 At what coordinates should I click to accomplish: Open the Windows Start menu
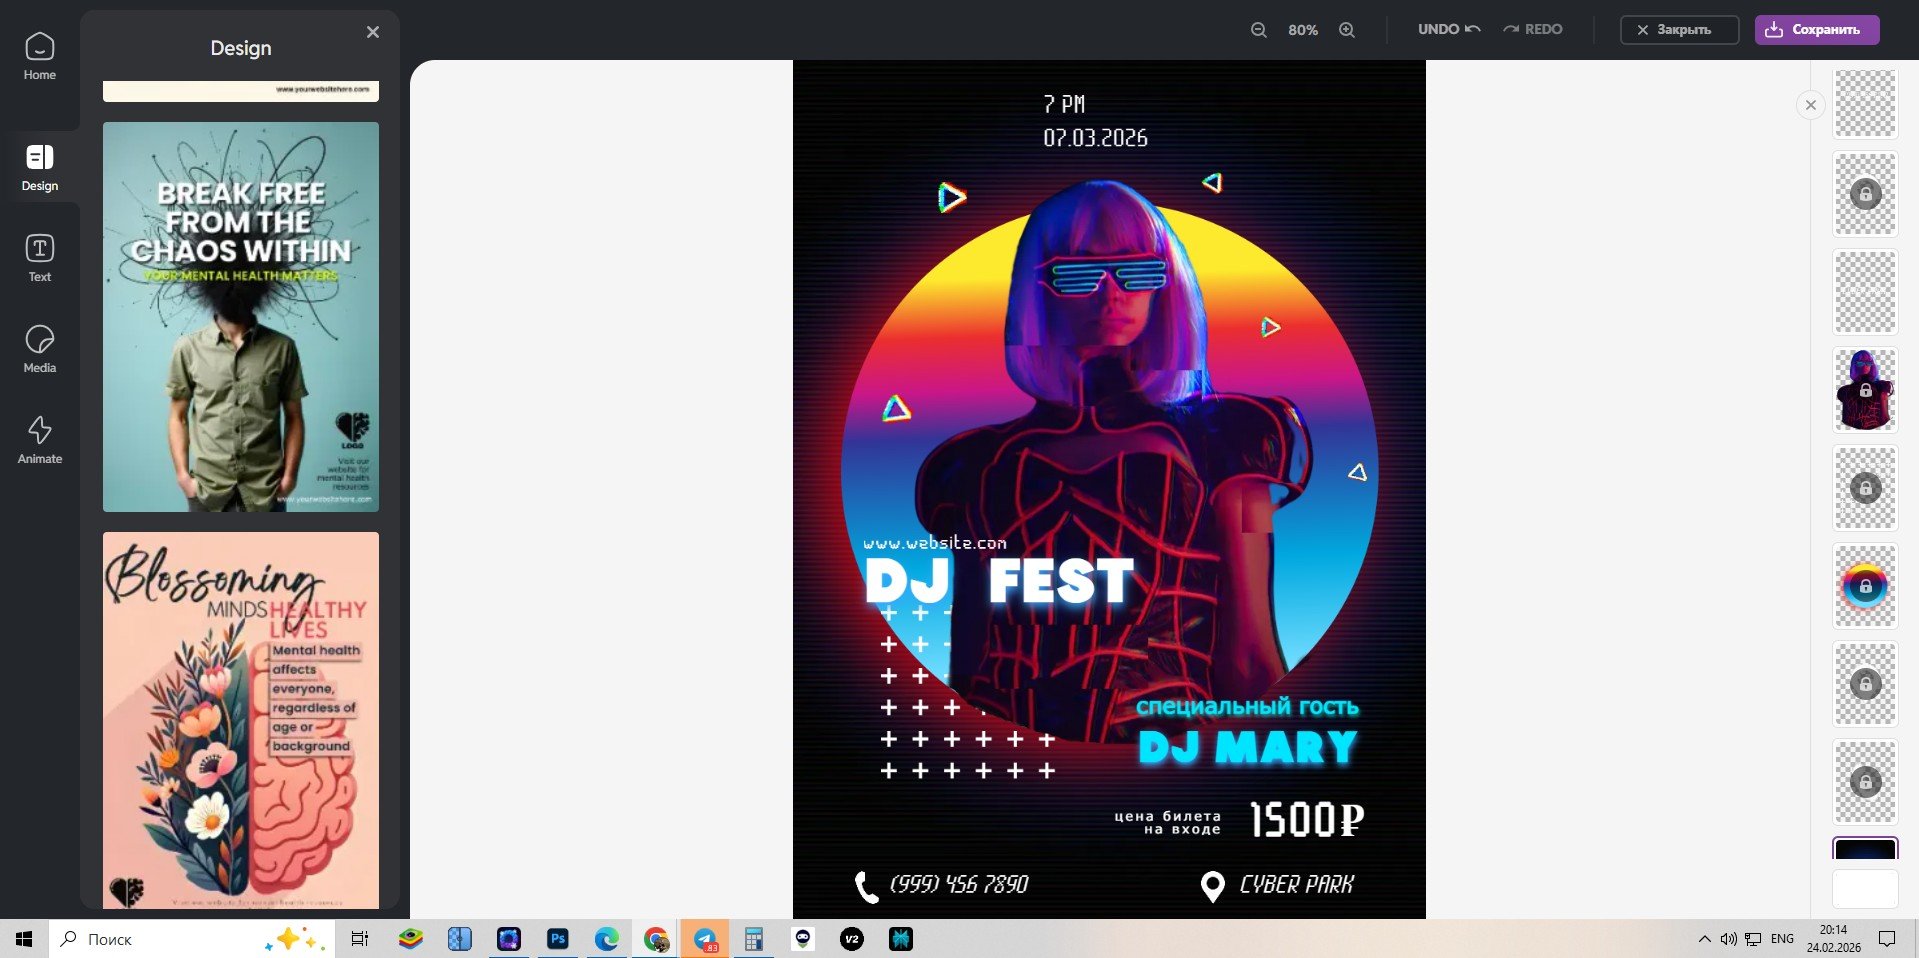coord(24,939)
